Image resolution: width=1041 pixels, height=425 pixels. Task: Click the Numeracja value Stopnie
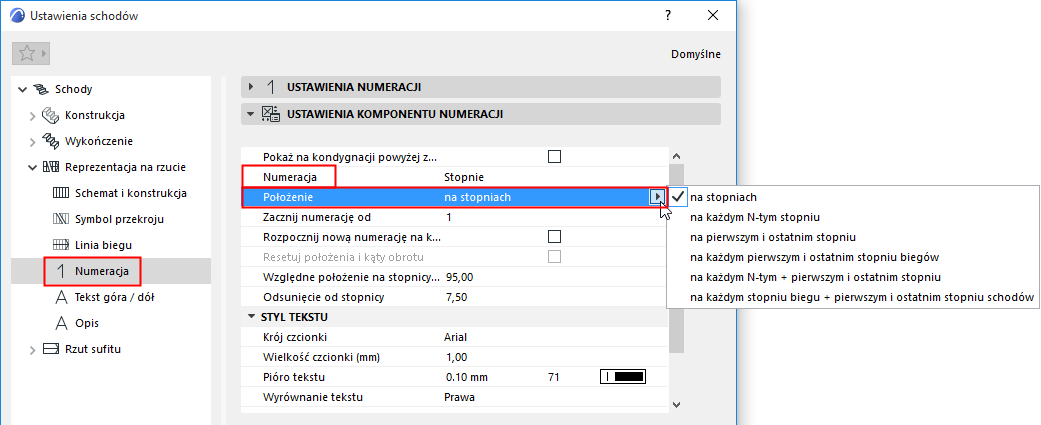(463, 177)
